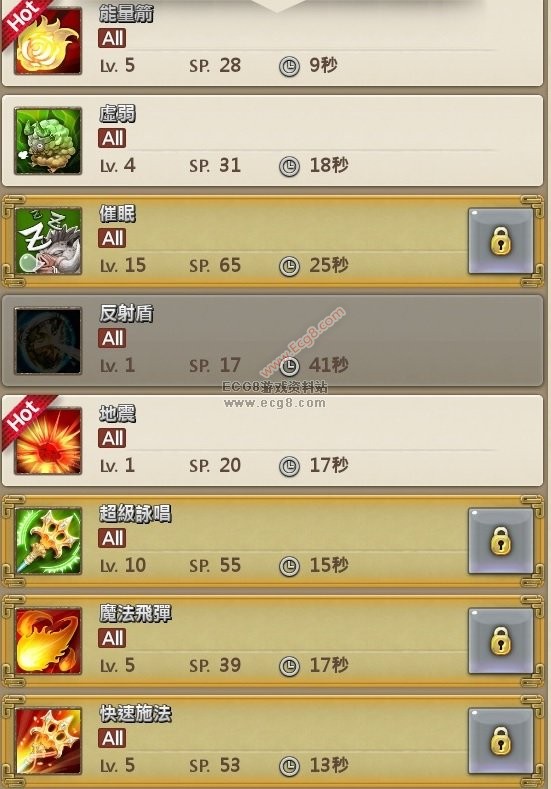Screen dimensions: 551x789
Task: Select the 反射盾 greyed-out skill row
Action: pos(272,341)
